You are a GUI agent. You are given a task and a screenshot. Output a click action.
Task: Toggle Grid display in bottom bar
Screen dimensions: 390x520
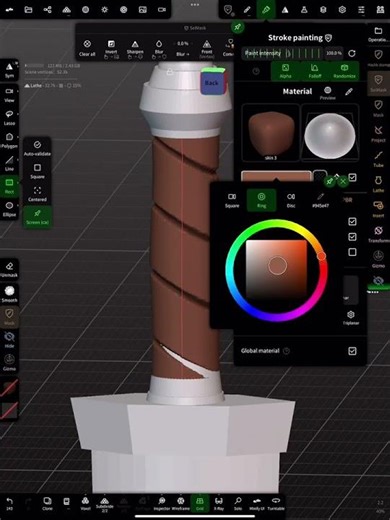pos(200,504)
